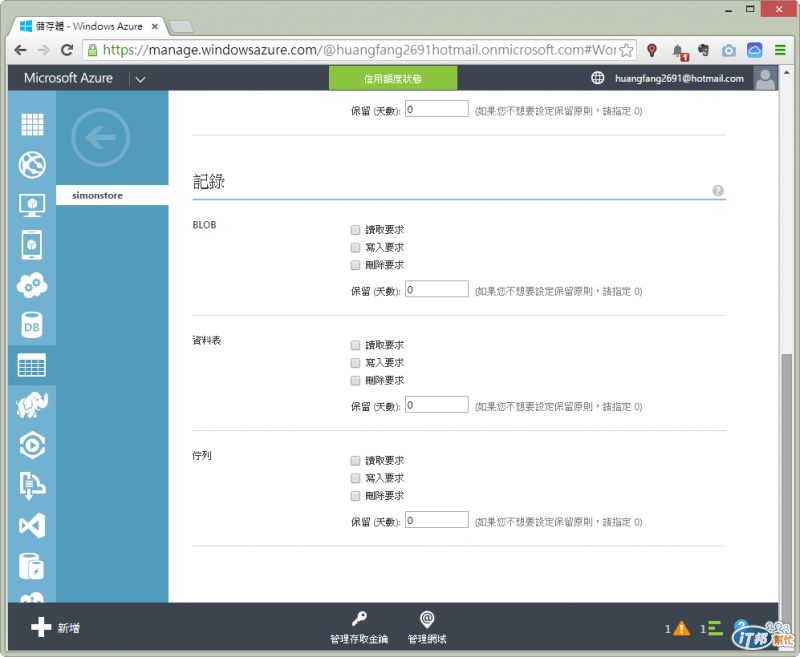Check 佇列 讀取要求 checkbox
This screenshot has width=800, height=657.
[356, 461]
